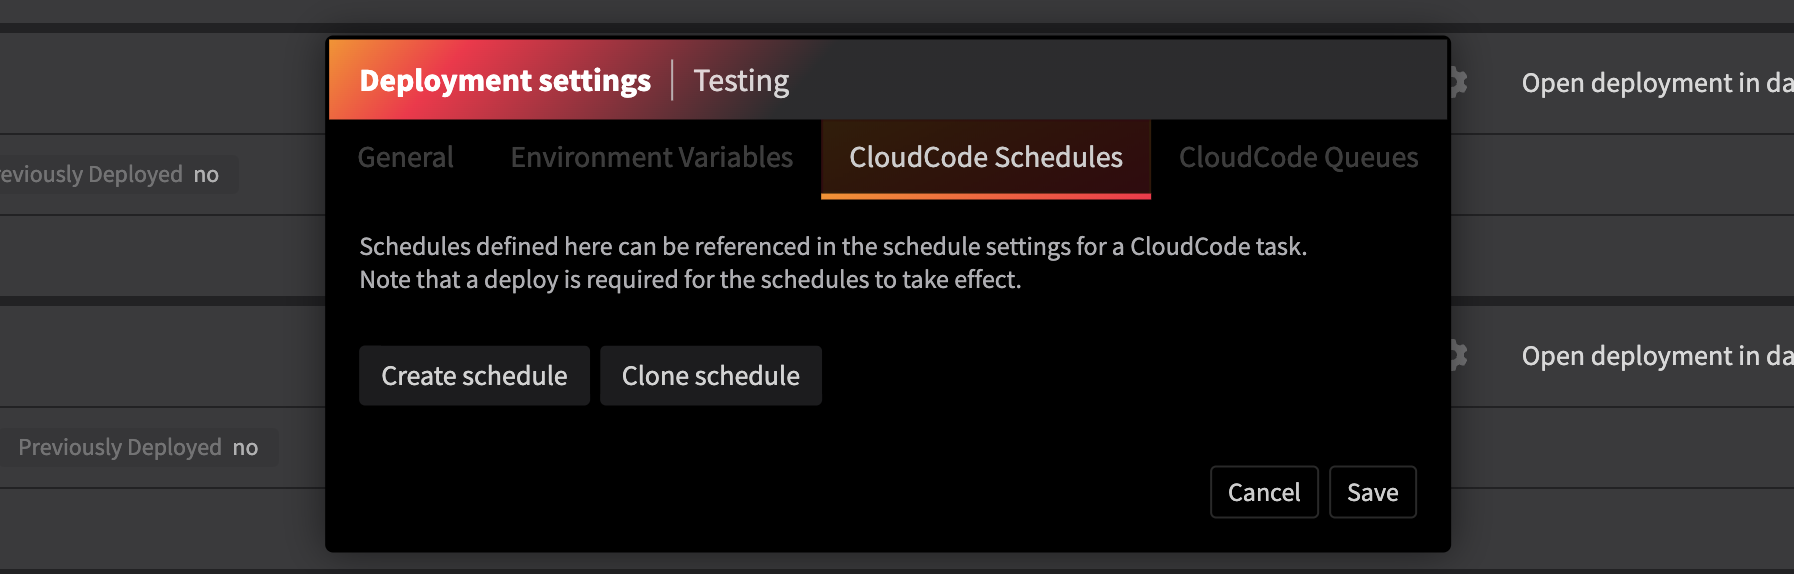Click the "no" value in the upper badge

click(206, 174)
